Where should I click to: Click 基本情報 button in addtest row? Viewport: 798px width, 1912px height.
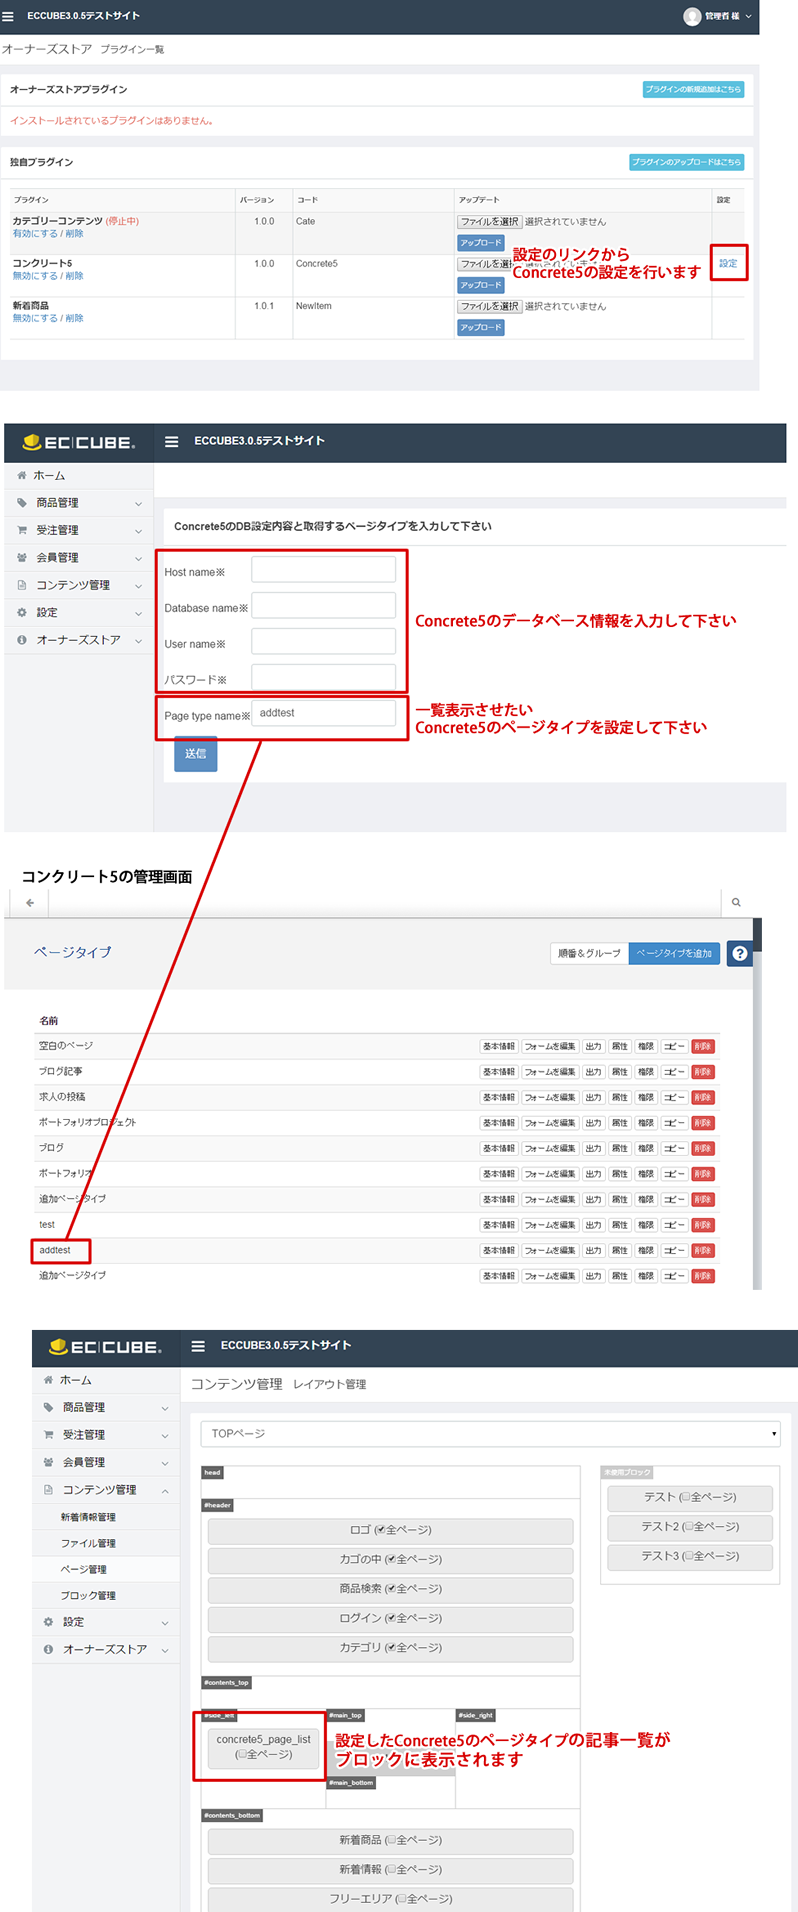point(499,1250)
